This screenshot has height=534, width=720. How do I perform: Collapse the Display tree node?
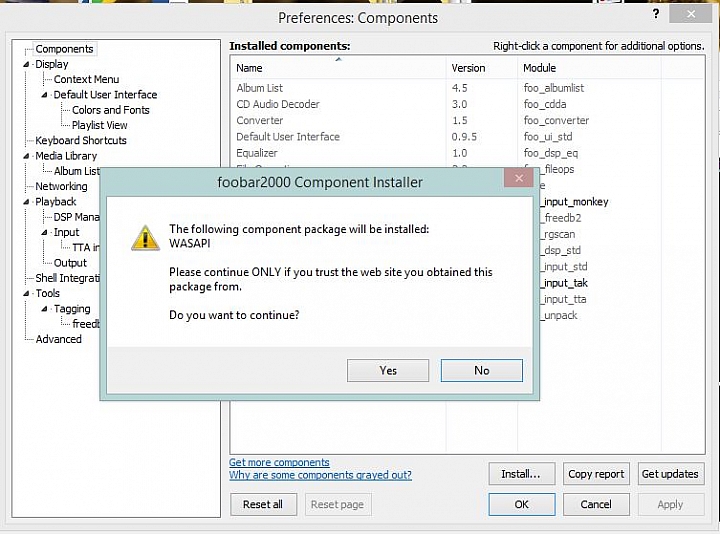(x=26, y=64)
